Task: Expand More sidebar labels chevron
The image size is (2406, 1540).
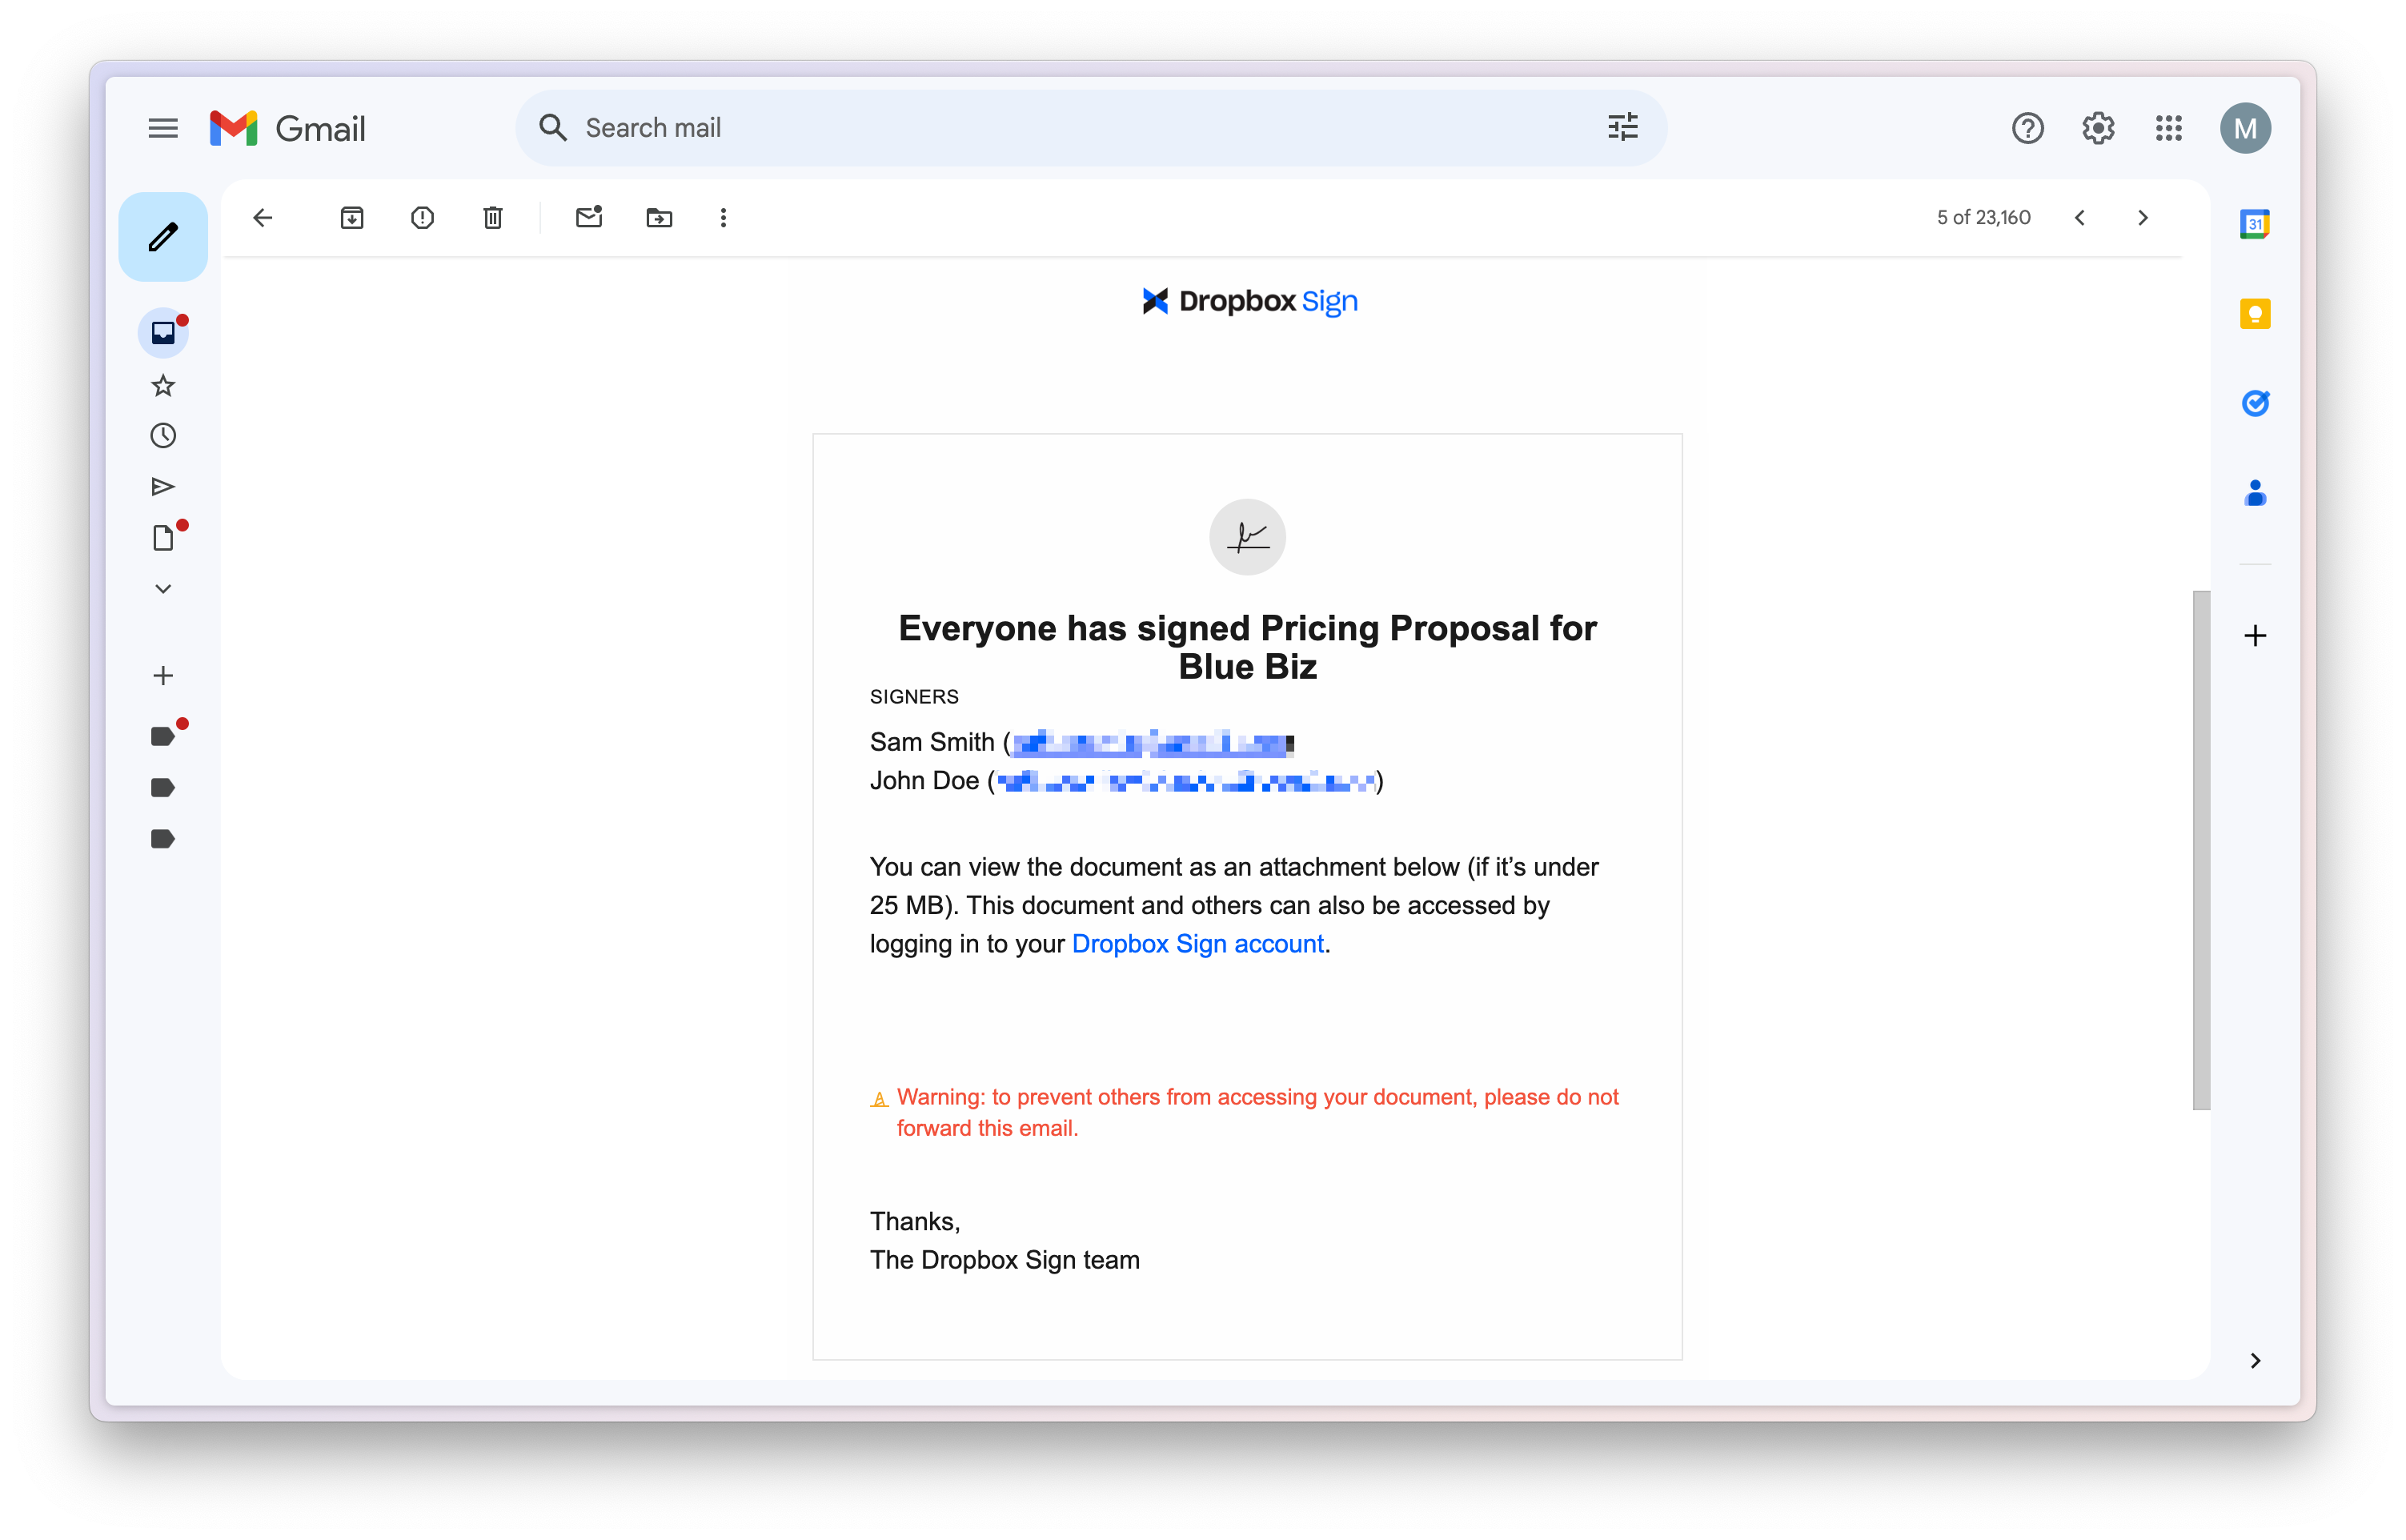Action: [x=163, y=589]
